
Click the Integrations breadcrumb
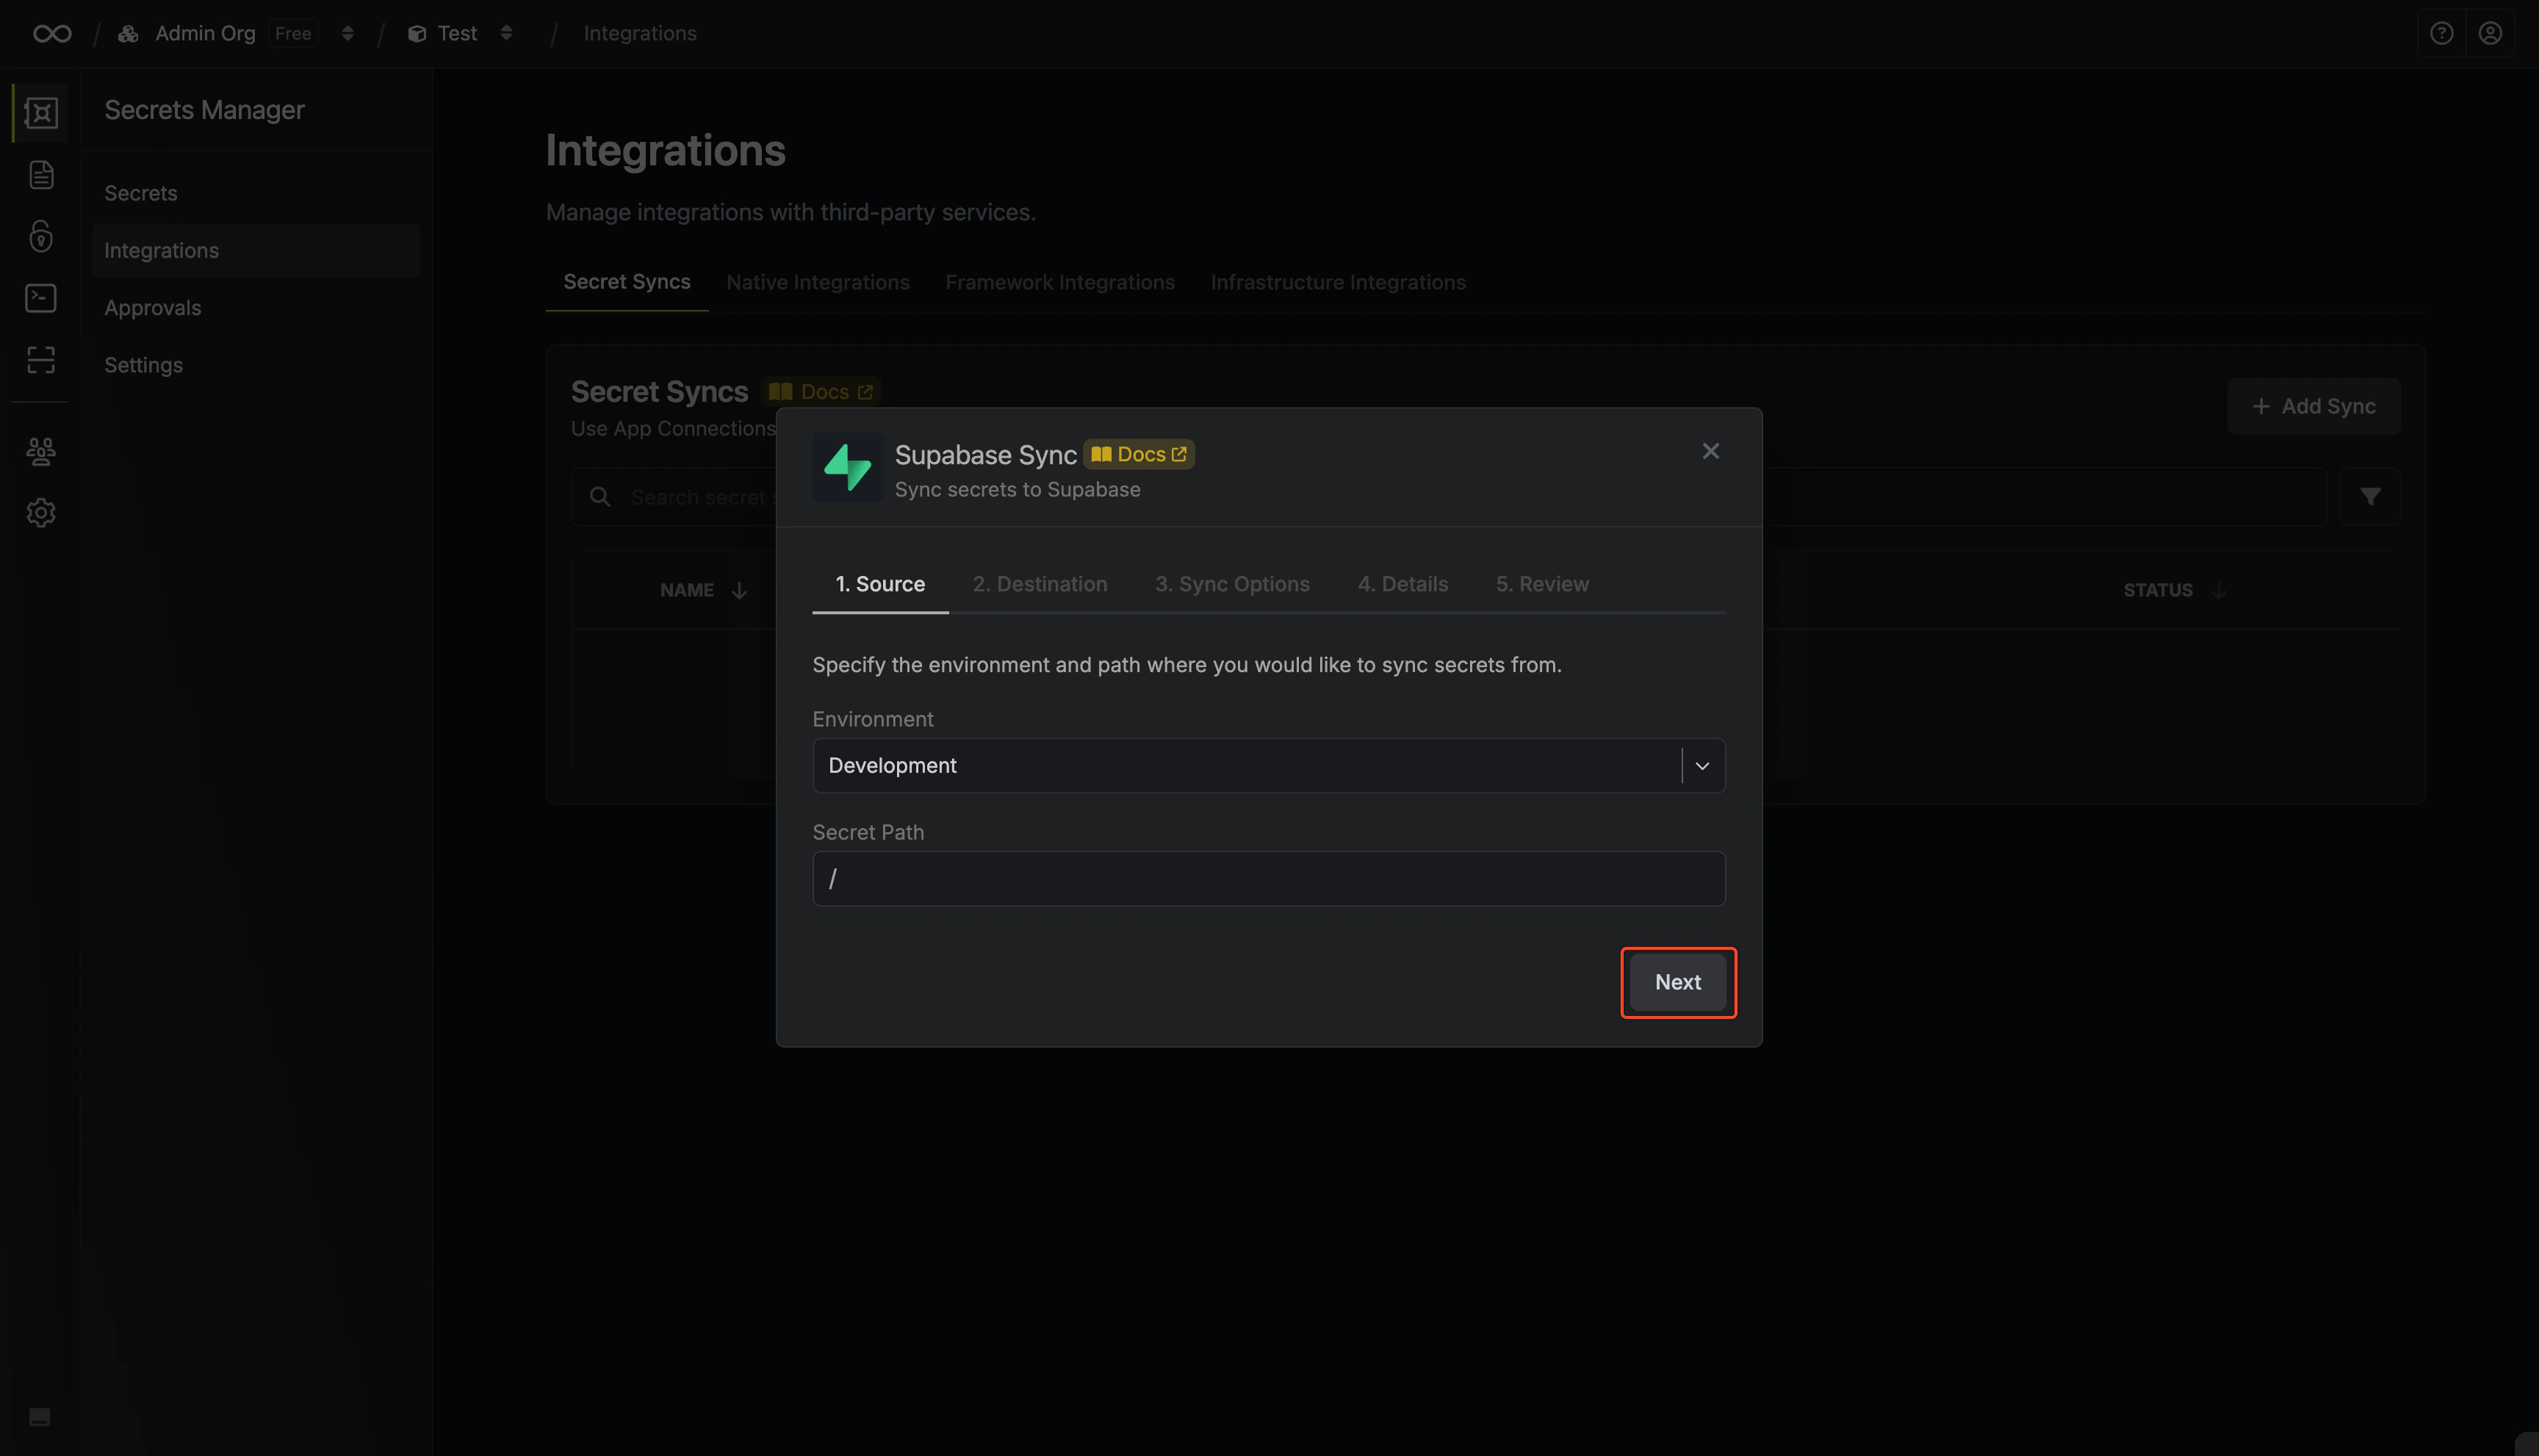pos(640,33)
